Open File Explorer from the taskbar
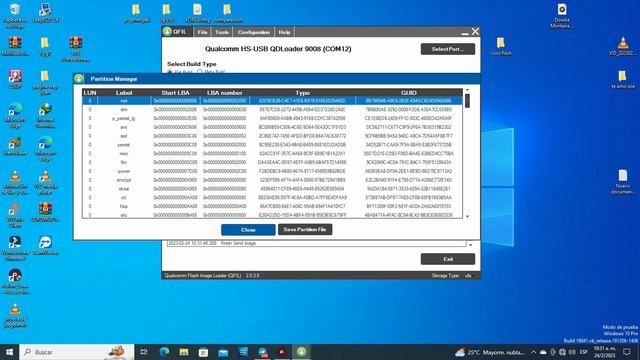The width and height of the screenshot is (640, 360). (x=184, y=352)
